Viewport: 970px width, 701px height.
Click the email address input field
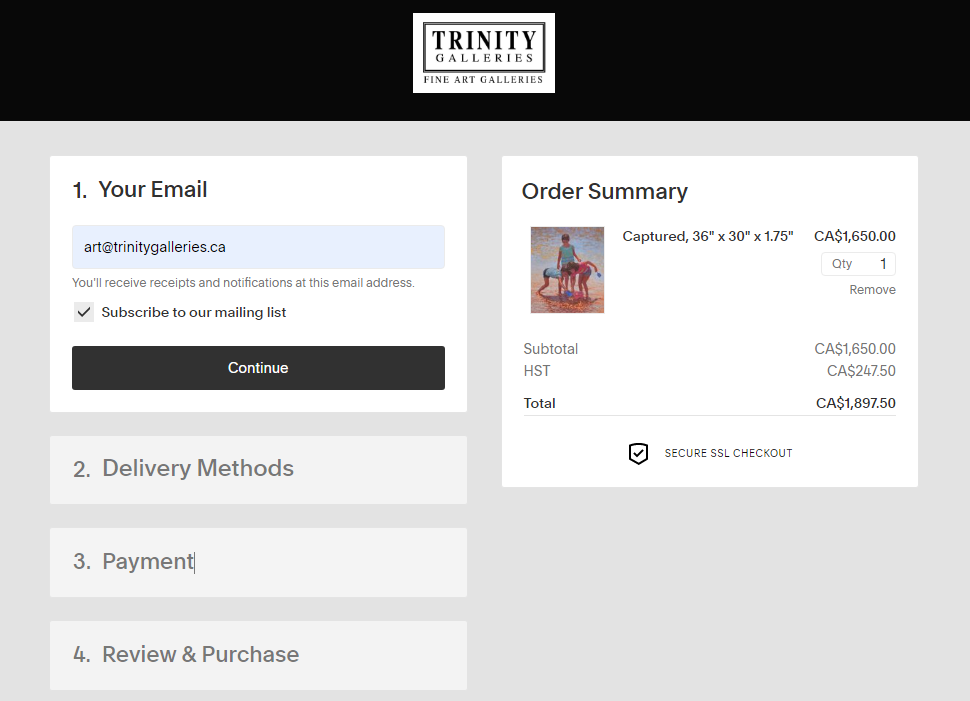pos(258,247)
